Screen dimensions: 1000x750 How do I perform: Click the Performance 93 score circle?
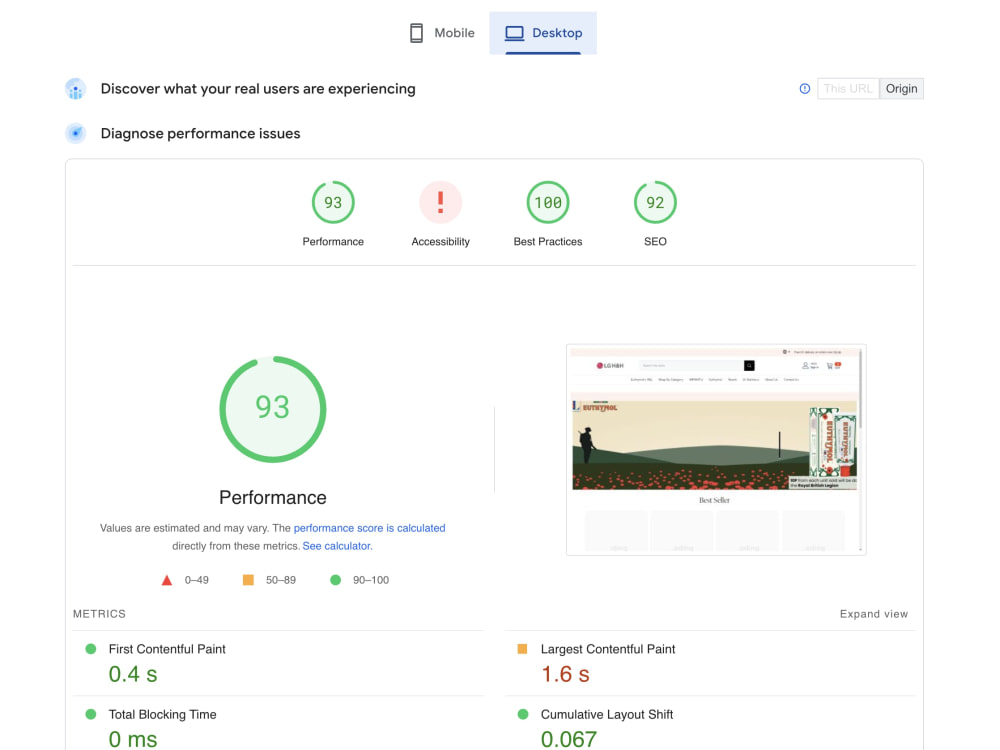pos(333,202)
